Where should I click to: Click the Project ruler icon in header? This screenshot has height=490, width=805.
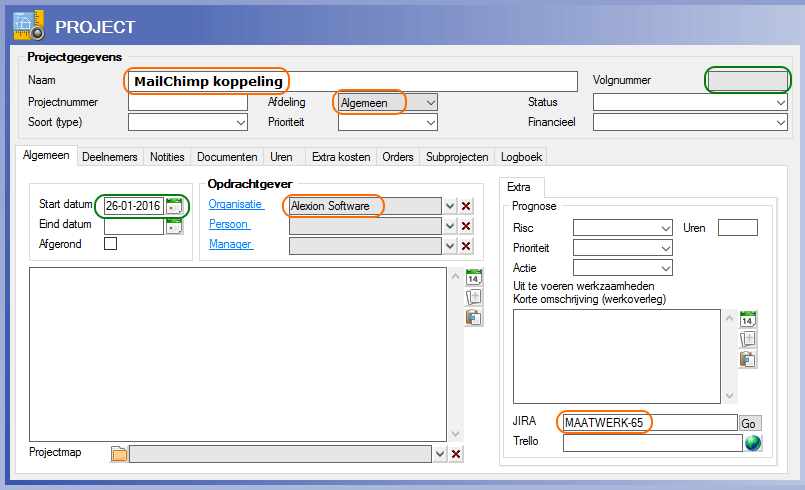pos(28,25)
